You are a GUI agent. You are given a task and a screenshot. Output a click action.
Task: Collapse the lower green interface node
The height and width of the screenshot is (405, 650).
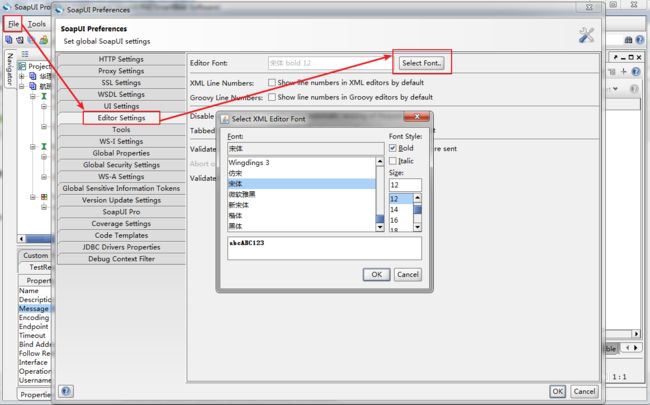[33, 147]
